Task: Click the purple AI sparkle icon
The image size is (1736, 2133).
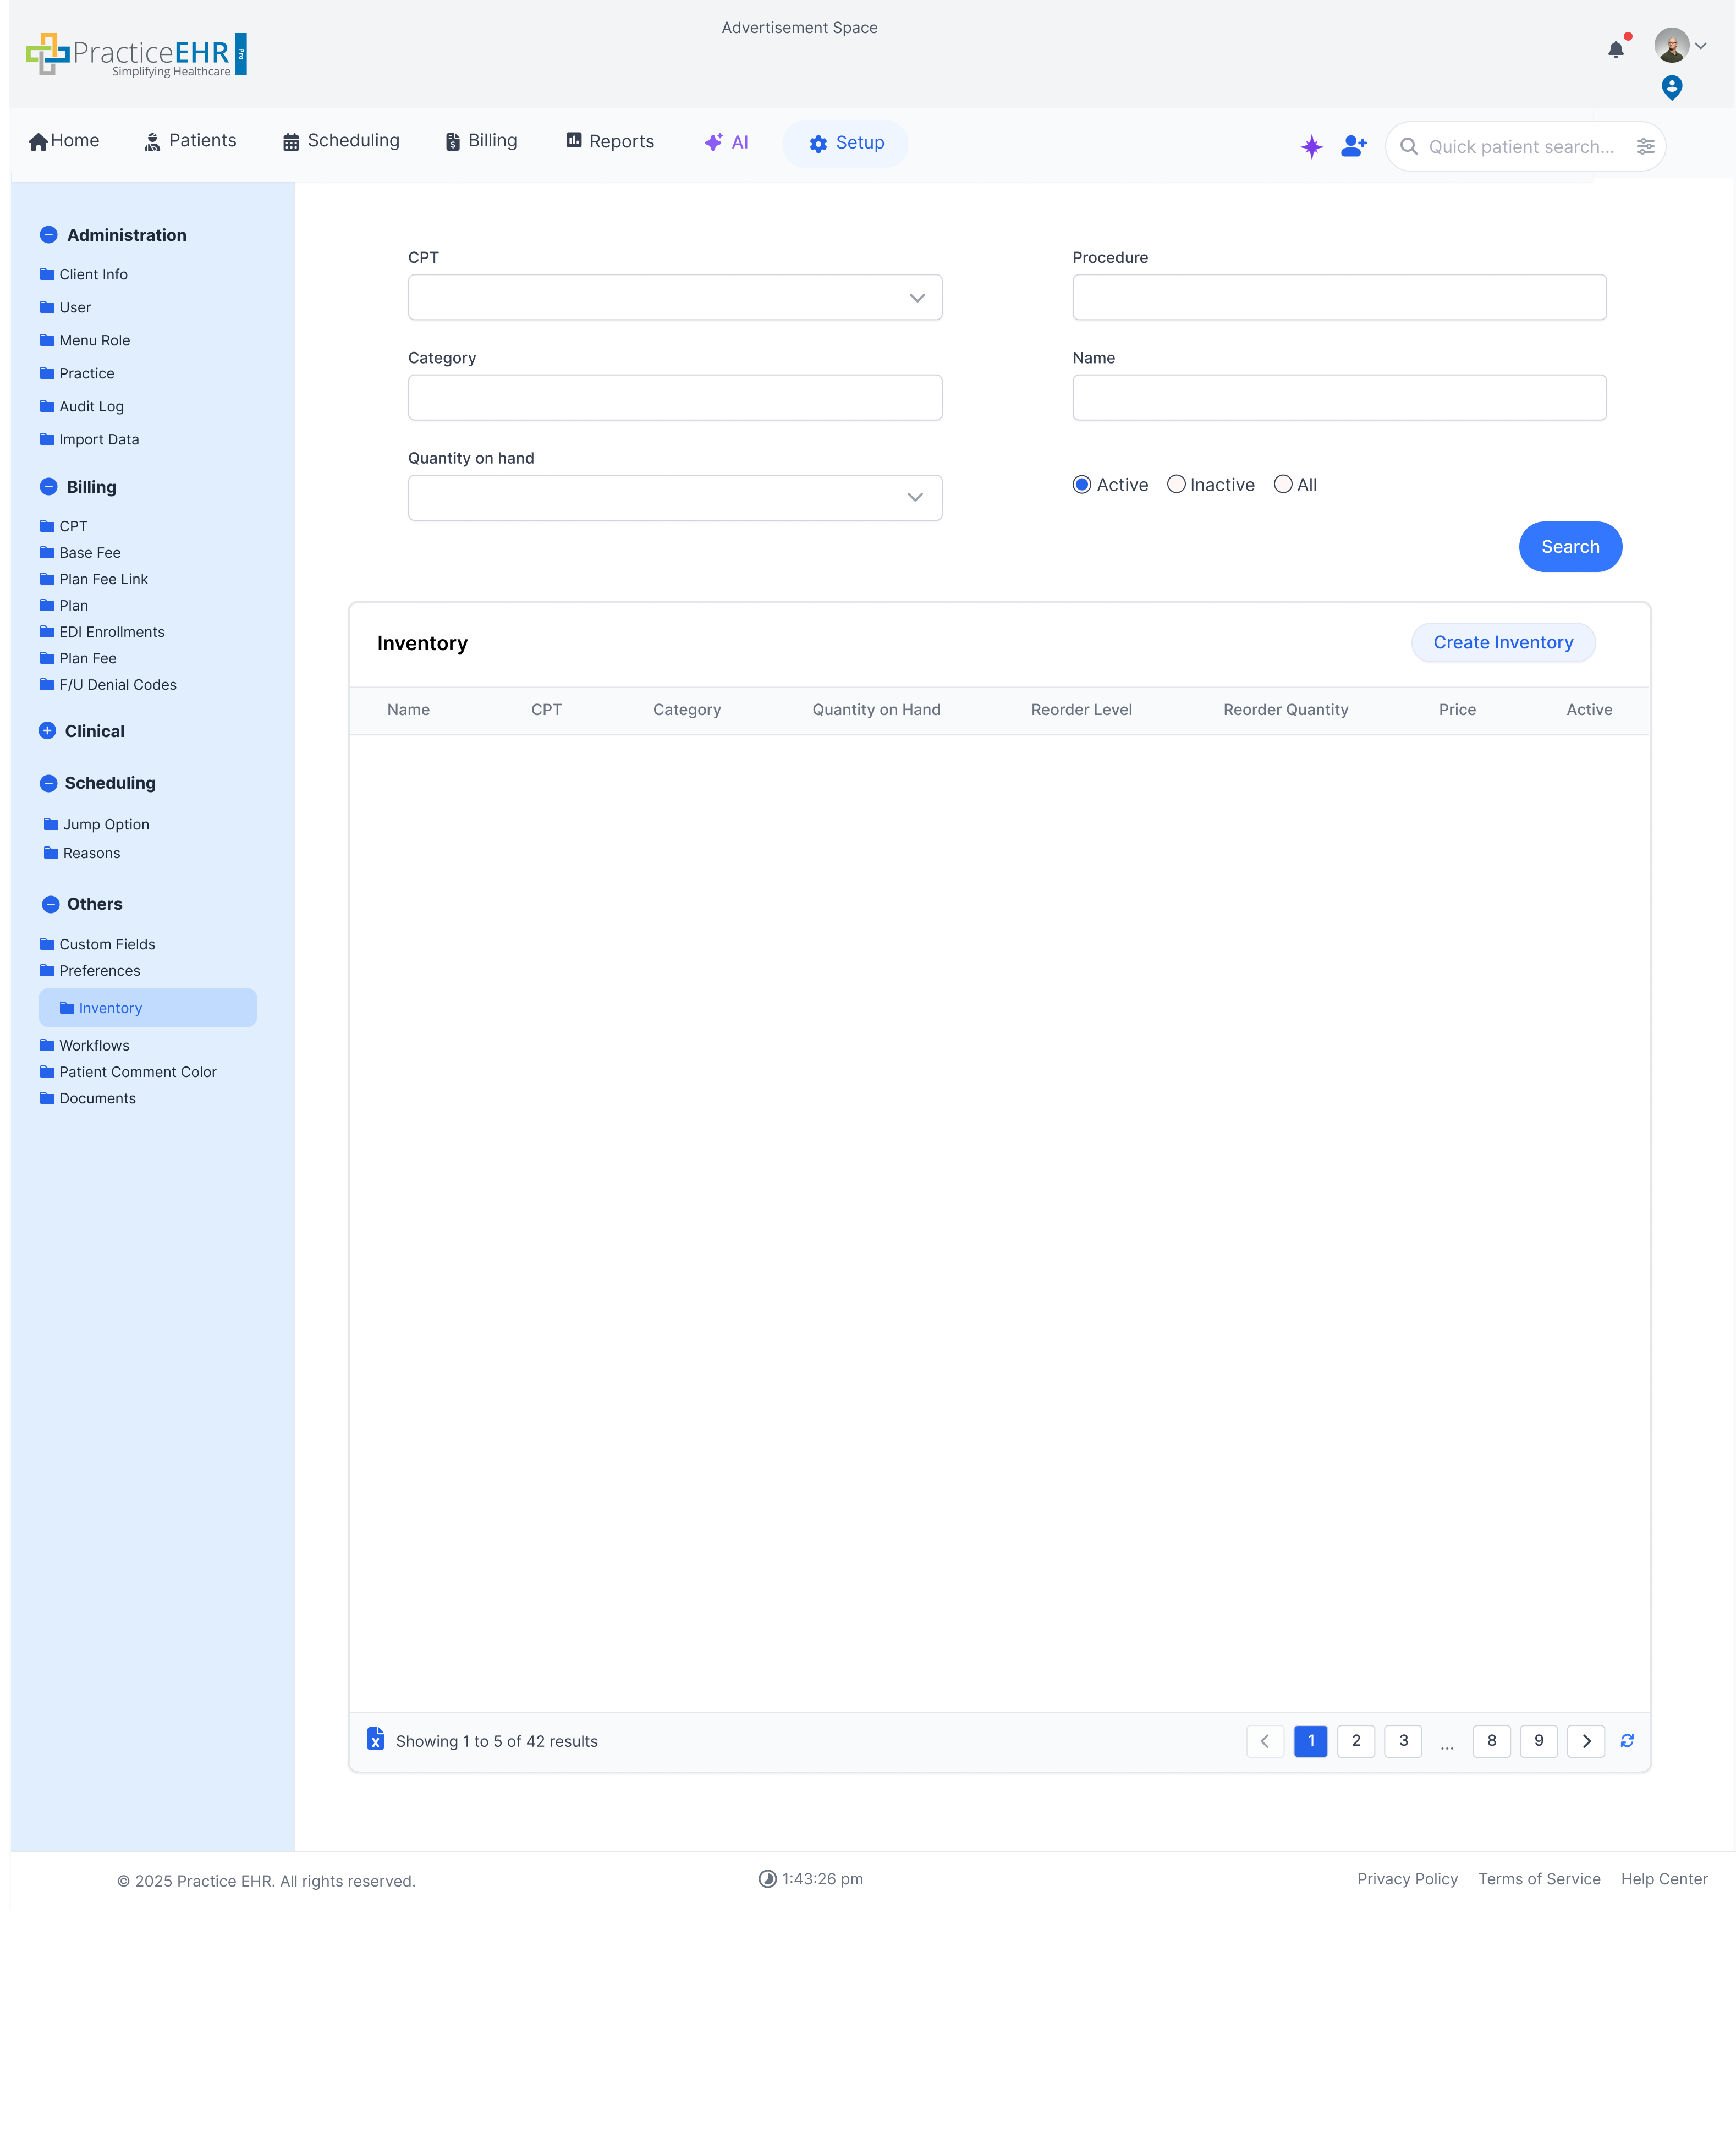Action: click(1311, 146)
